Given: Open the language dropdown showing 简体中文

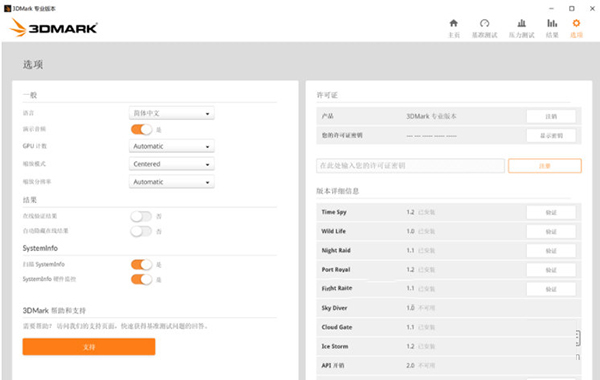Looking at the screenshot, I should (171, 113).
